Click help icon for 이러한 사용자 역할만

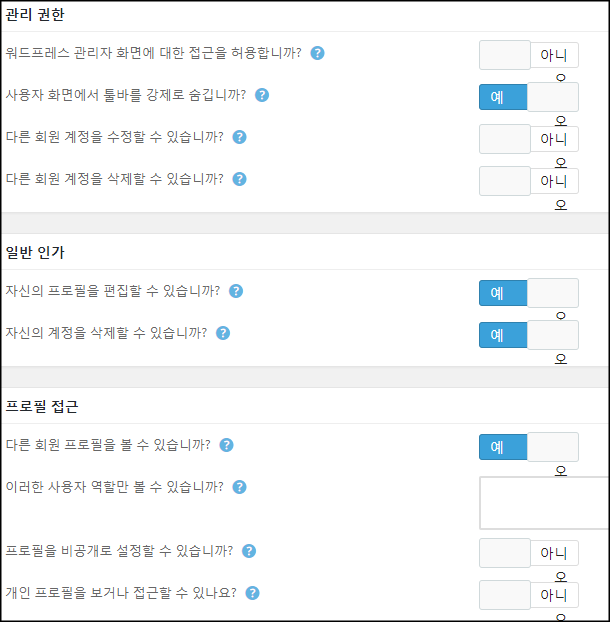pyautogui.click(x=239, y=487)
